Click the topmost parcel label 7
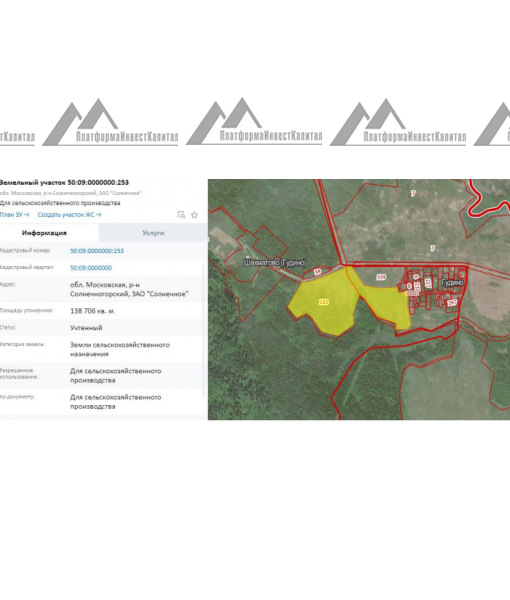 point(413,193)
